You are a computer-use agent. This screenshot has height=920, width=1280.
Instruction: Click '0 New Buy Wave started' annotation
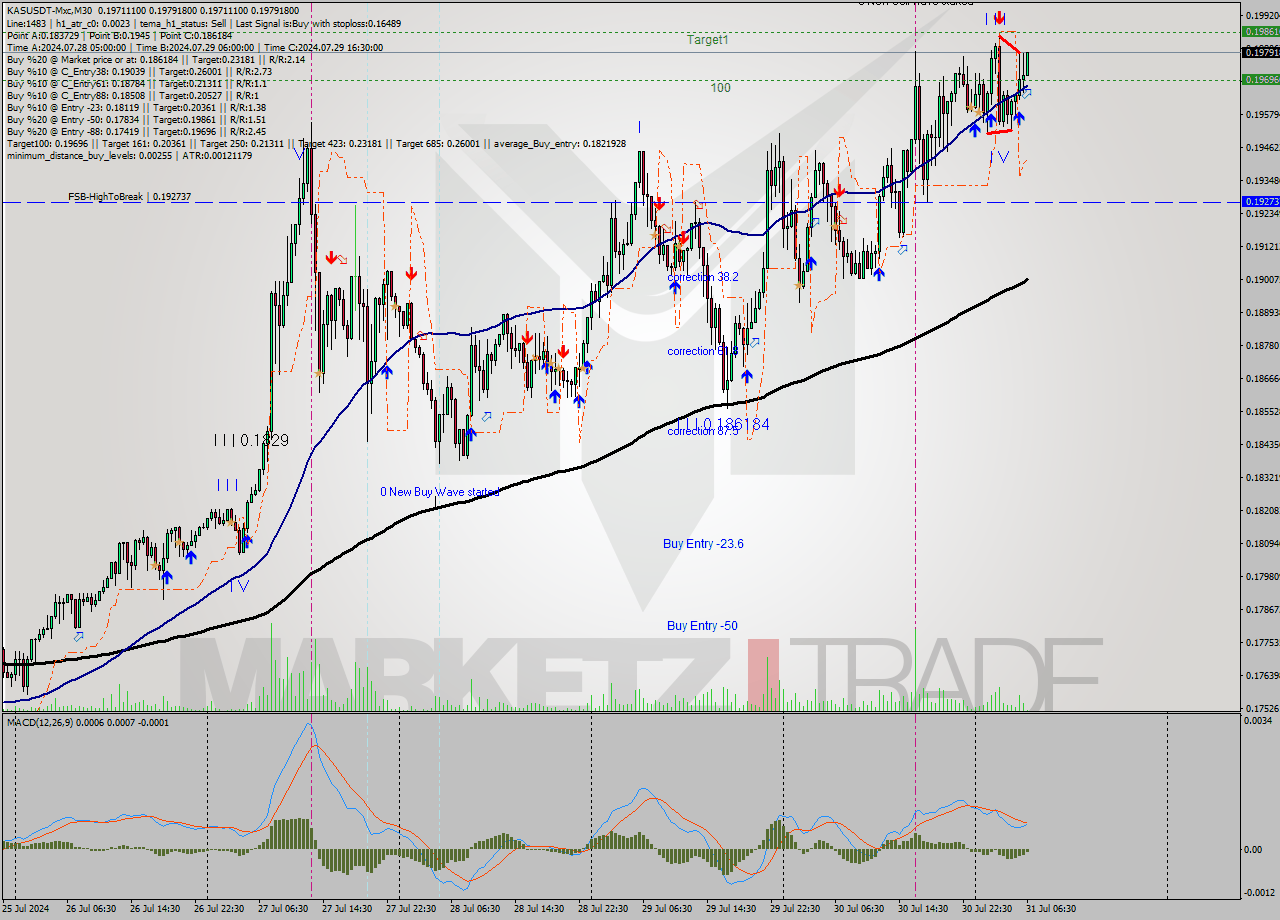(439, 492)
